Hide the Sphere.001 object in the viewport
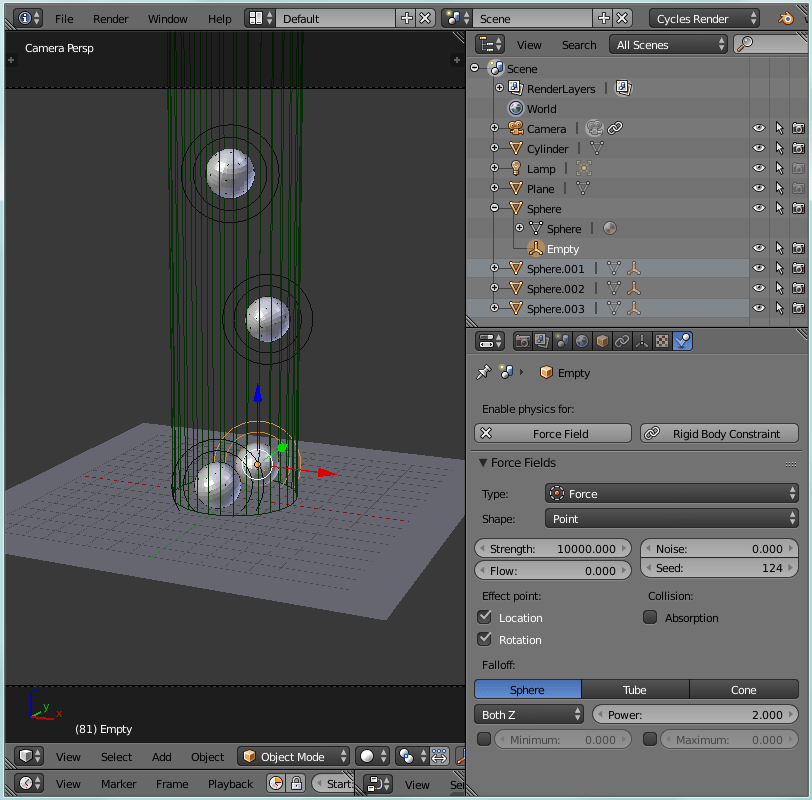This screenshot has width=812, height=800. tap(757, 268)
